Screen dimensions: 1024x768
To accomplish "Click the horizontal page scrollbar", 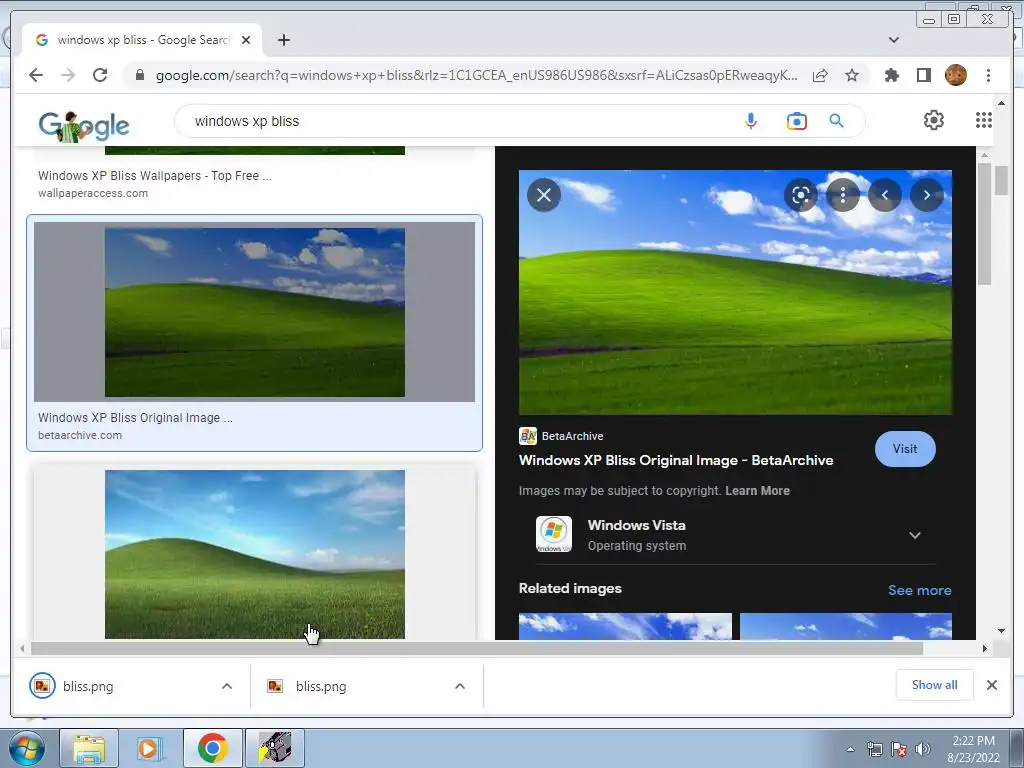I will point(477,648).
